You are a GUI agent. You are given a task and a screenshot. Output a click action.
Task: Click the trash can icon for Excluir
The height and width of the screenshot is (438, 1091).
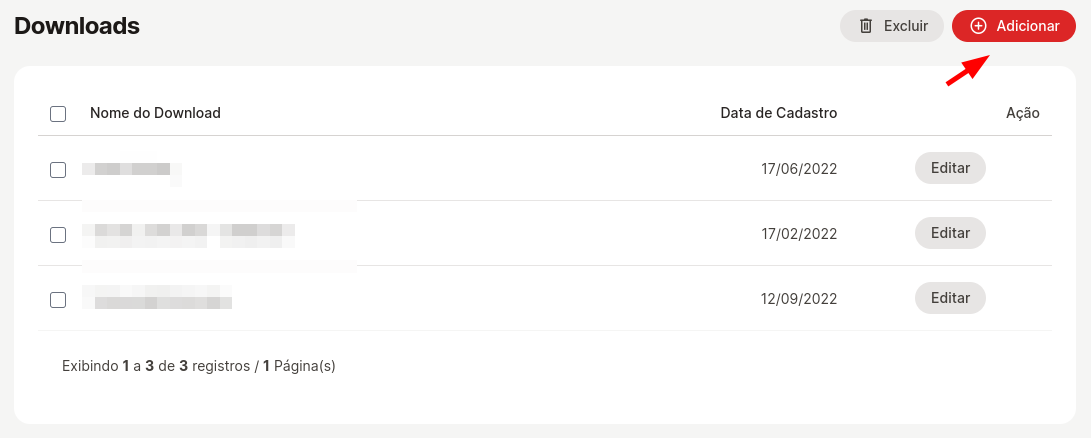pos(866,26)
